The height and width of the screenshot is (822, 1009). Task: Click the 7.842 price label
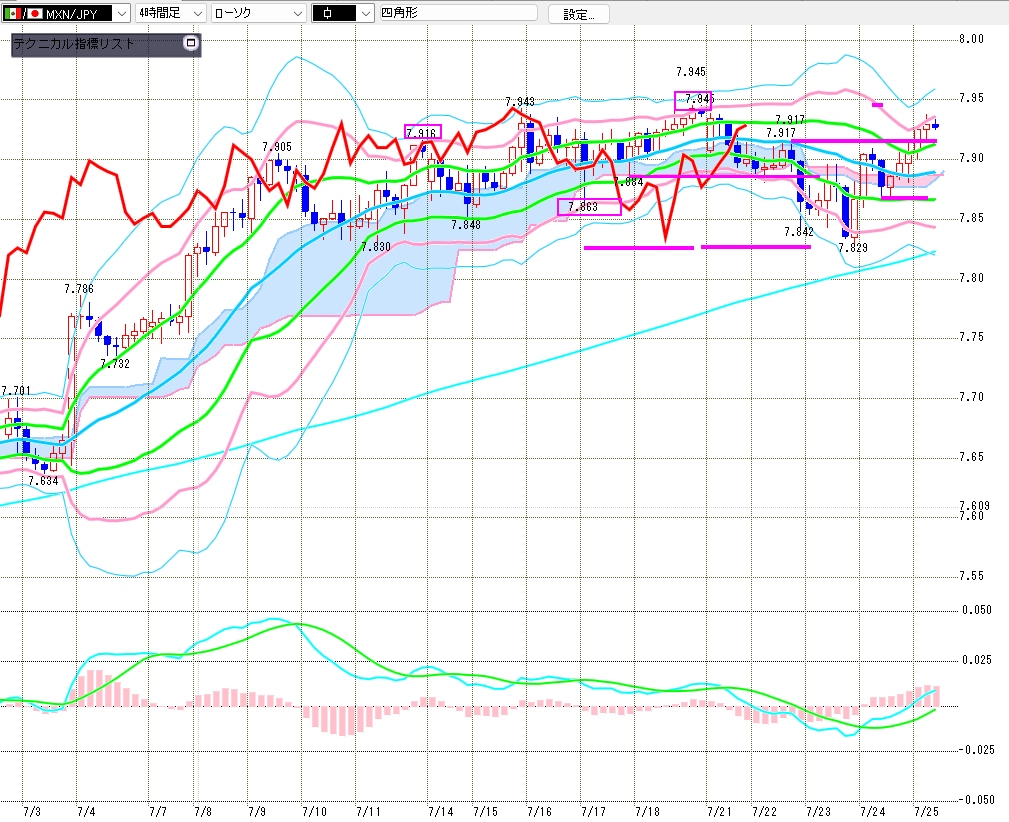point(799,232)
